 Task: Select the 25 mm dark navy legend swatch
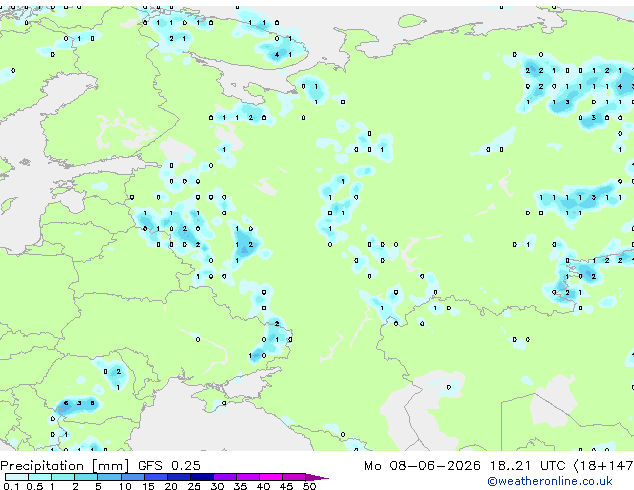point(202,477)
